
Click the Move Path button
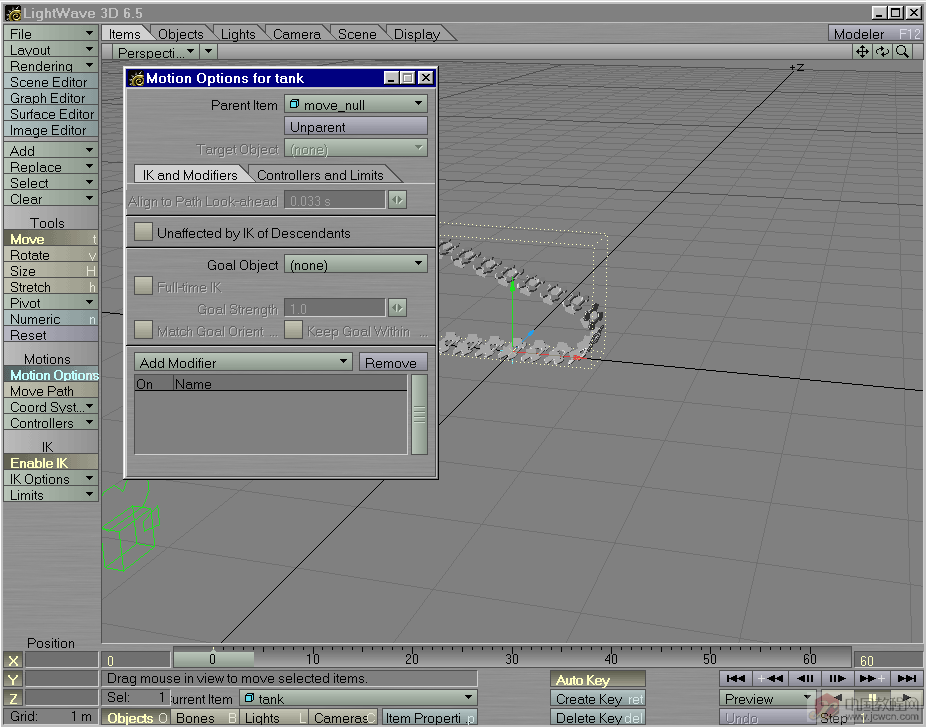click(x=51, y=391)
